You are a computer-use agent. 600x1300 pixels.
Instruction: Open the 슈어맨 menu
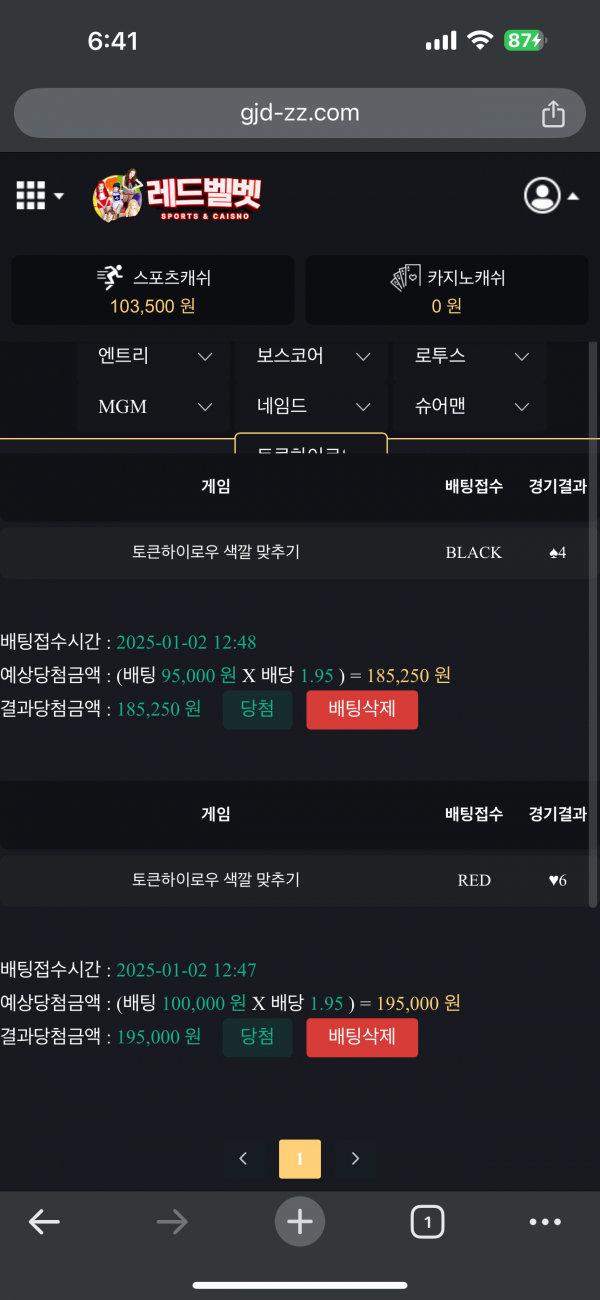471,407
